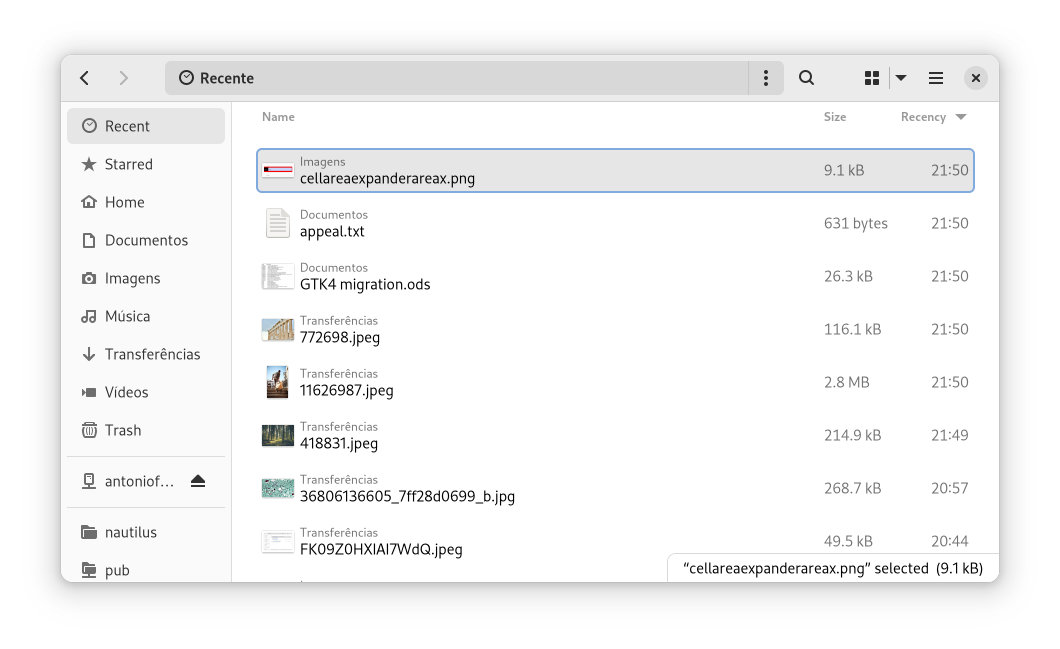The image size is (1060, 649).
Task: Click the 20:57 recency time
Action: point(949,488)
